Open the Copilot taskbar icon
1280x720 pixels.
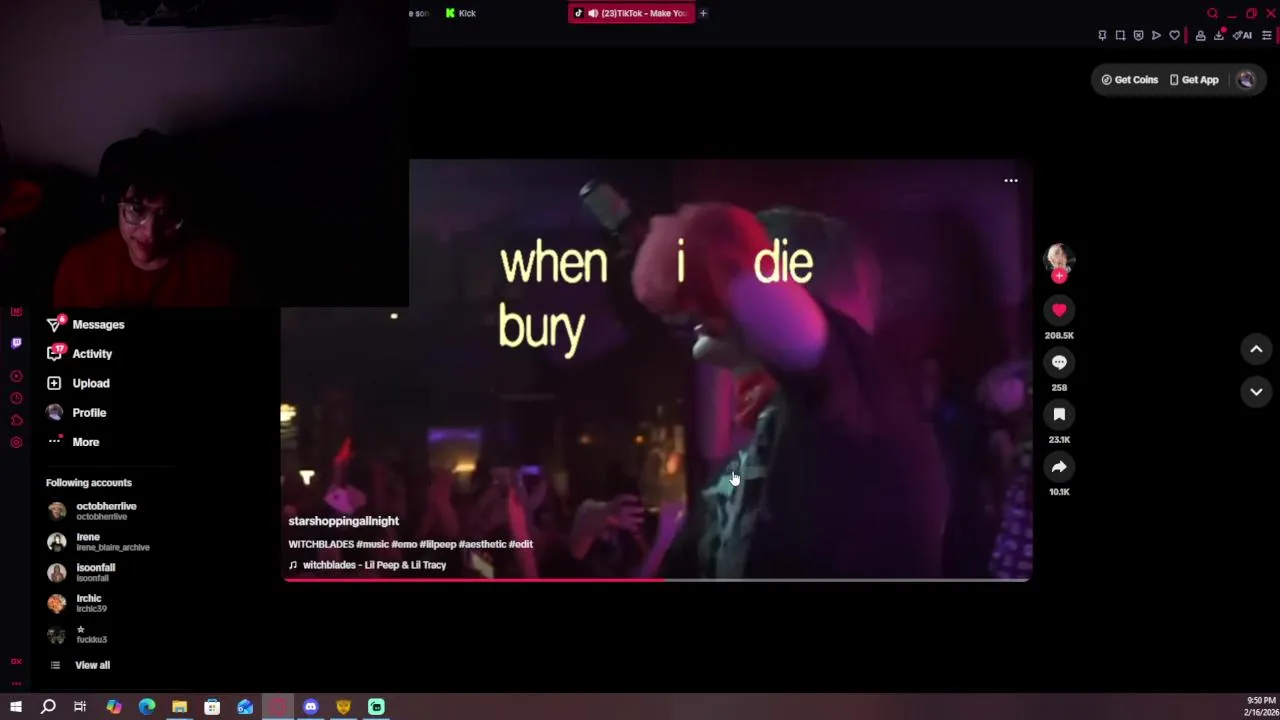pos(114,707)
